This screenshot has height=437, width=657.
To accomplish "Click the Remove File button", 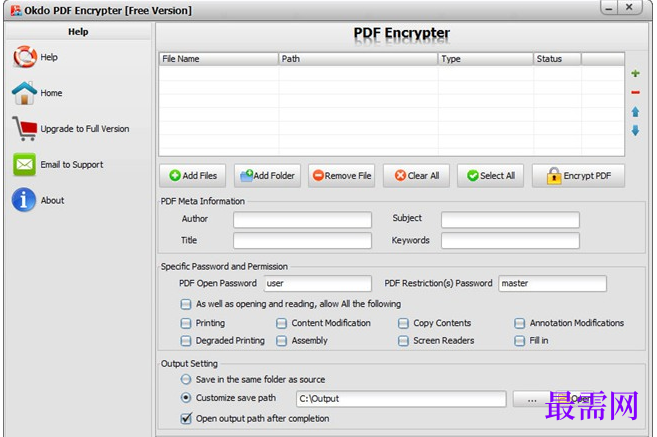I will click(341, 176).
